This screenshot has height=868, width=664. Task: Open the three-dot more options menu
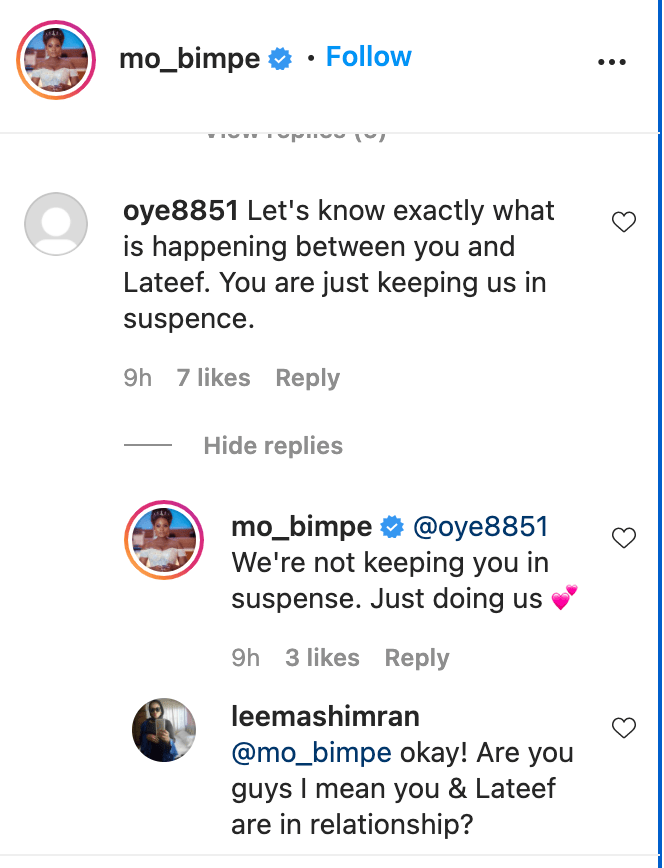pos(610,61)
